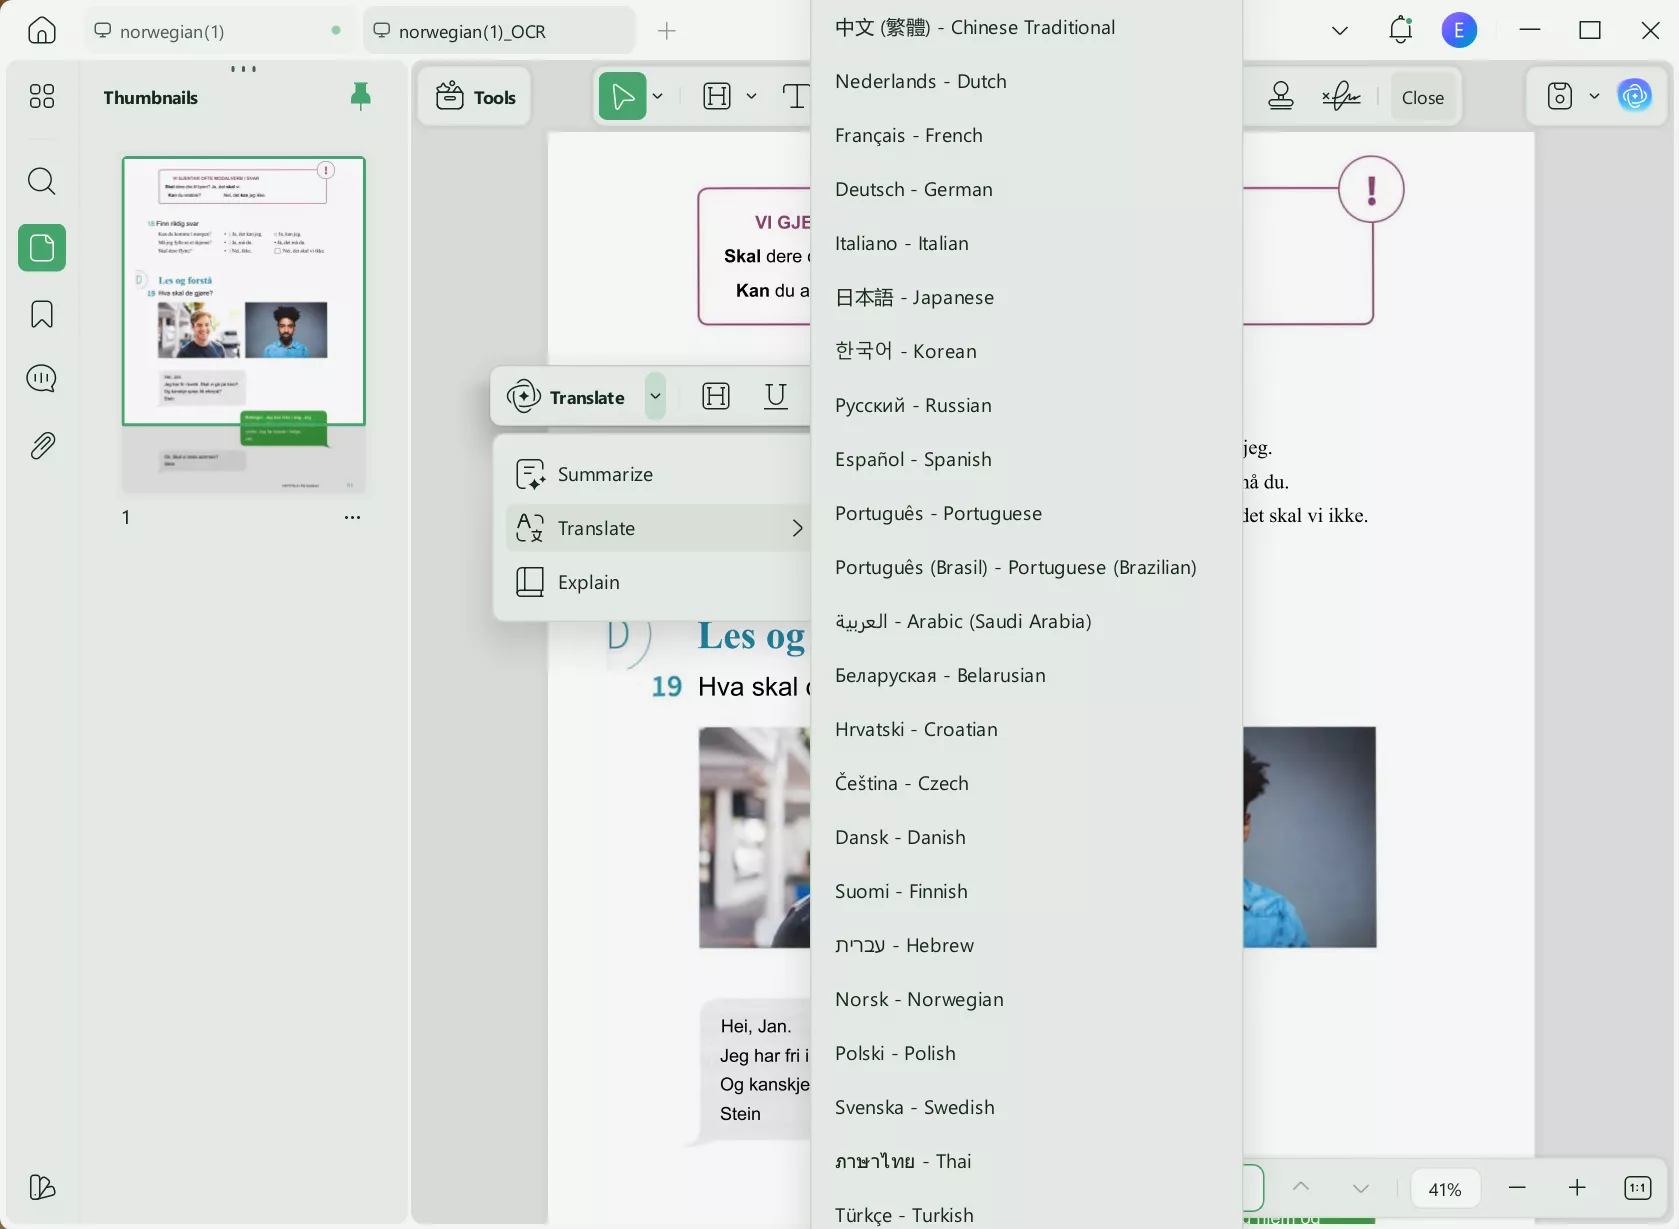Open the bookmarks panel
The height and width of the screenshot is (1229, 1679).
pos(41,314)
